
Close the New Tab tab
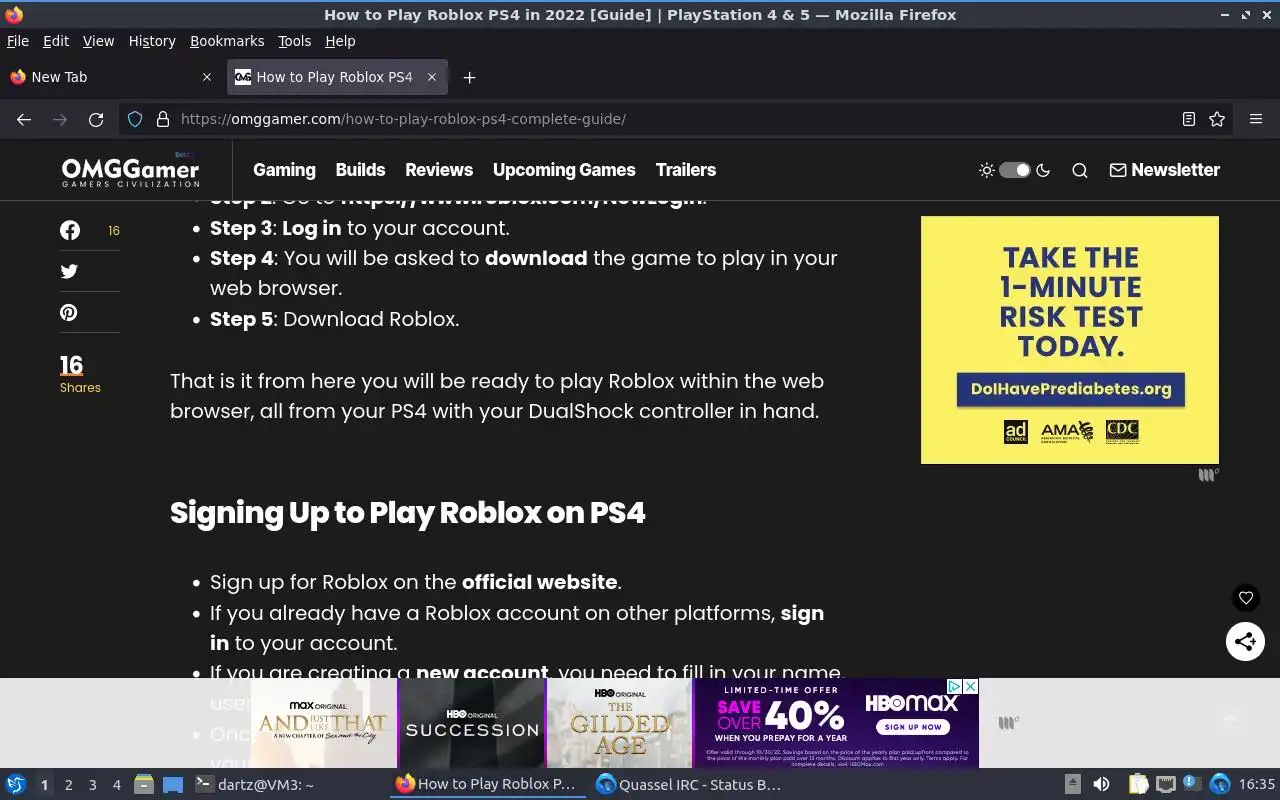click(x=207, y=77)
